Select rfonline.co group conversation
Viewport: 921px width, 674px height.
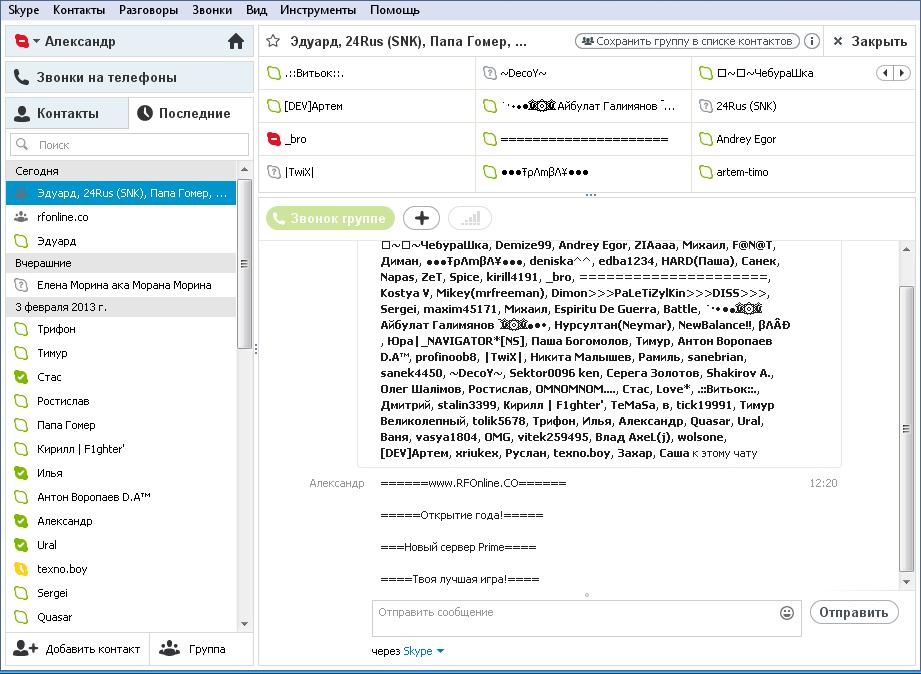121,217
